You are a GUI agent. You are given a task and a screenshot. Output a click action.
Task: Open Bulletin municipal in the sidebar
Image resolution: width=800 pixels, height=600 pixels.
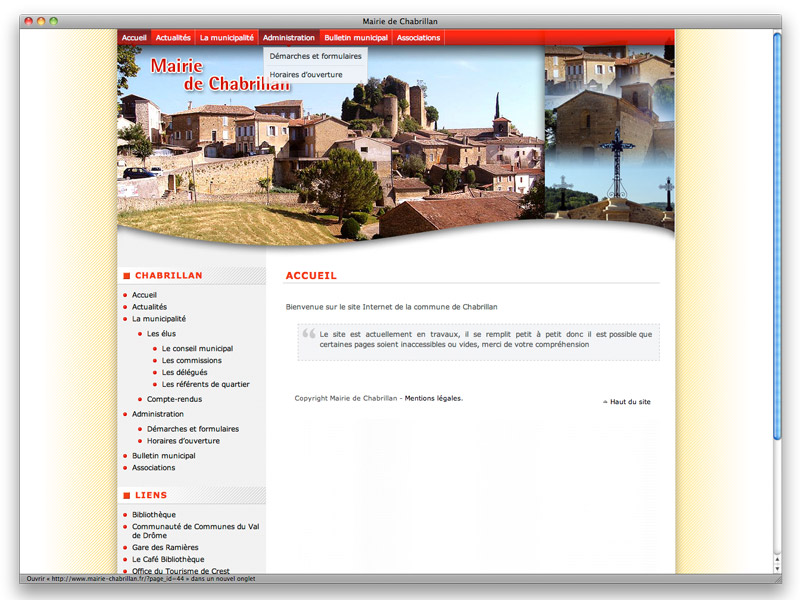[164, 456]
